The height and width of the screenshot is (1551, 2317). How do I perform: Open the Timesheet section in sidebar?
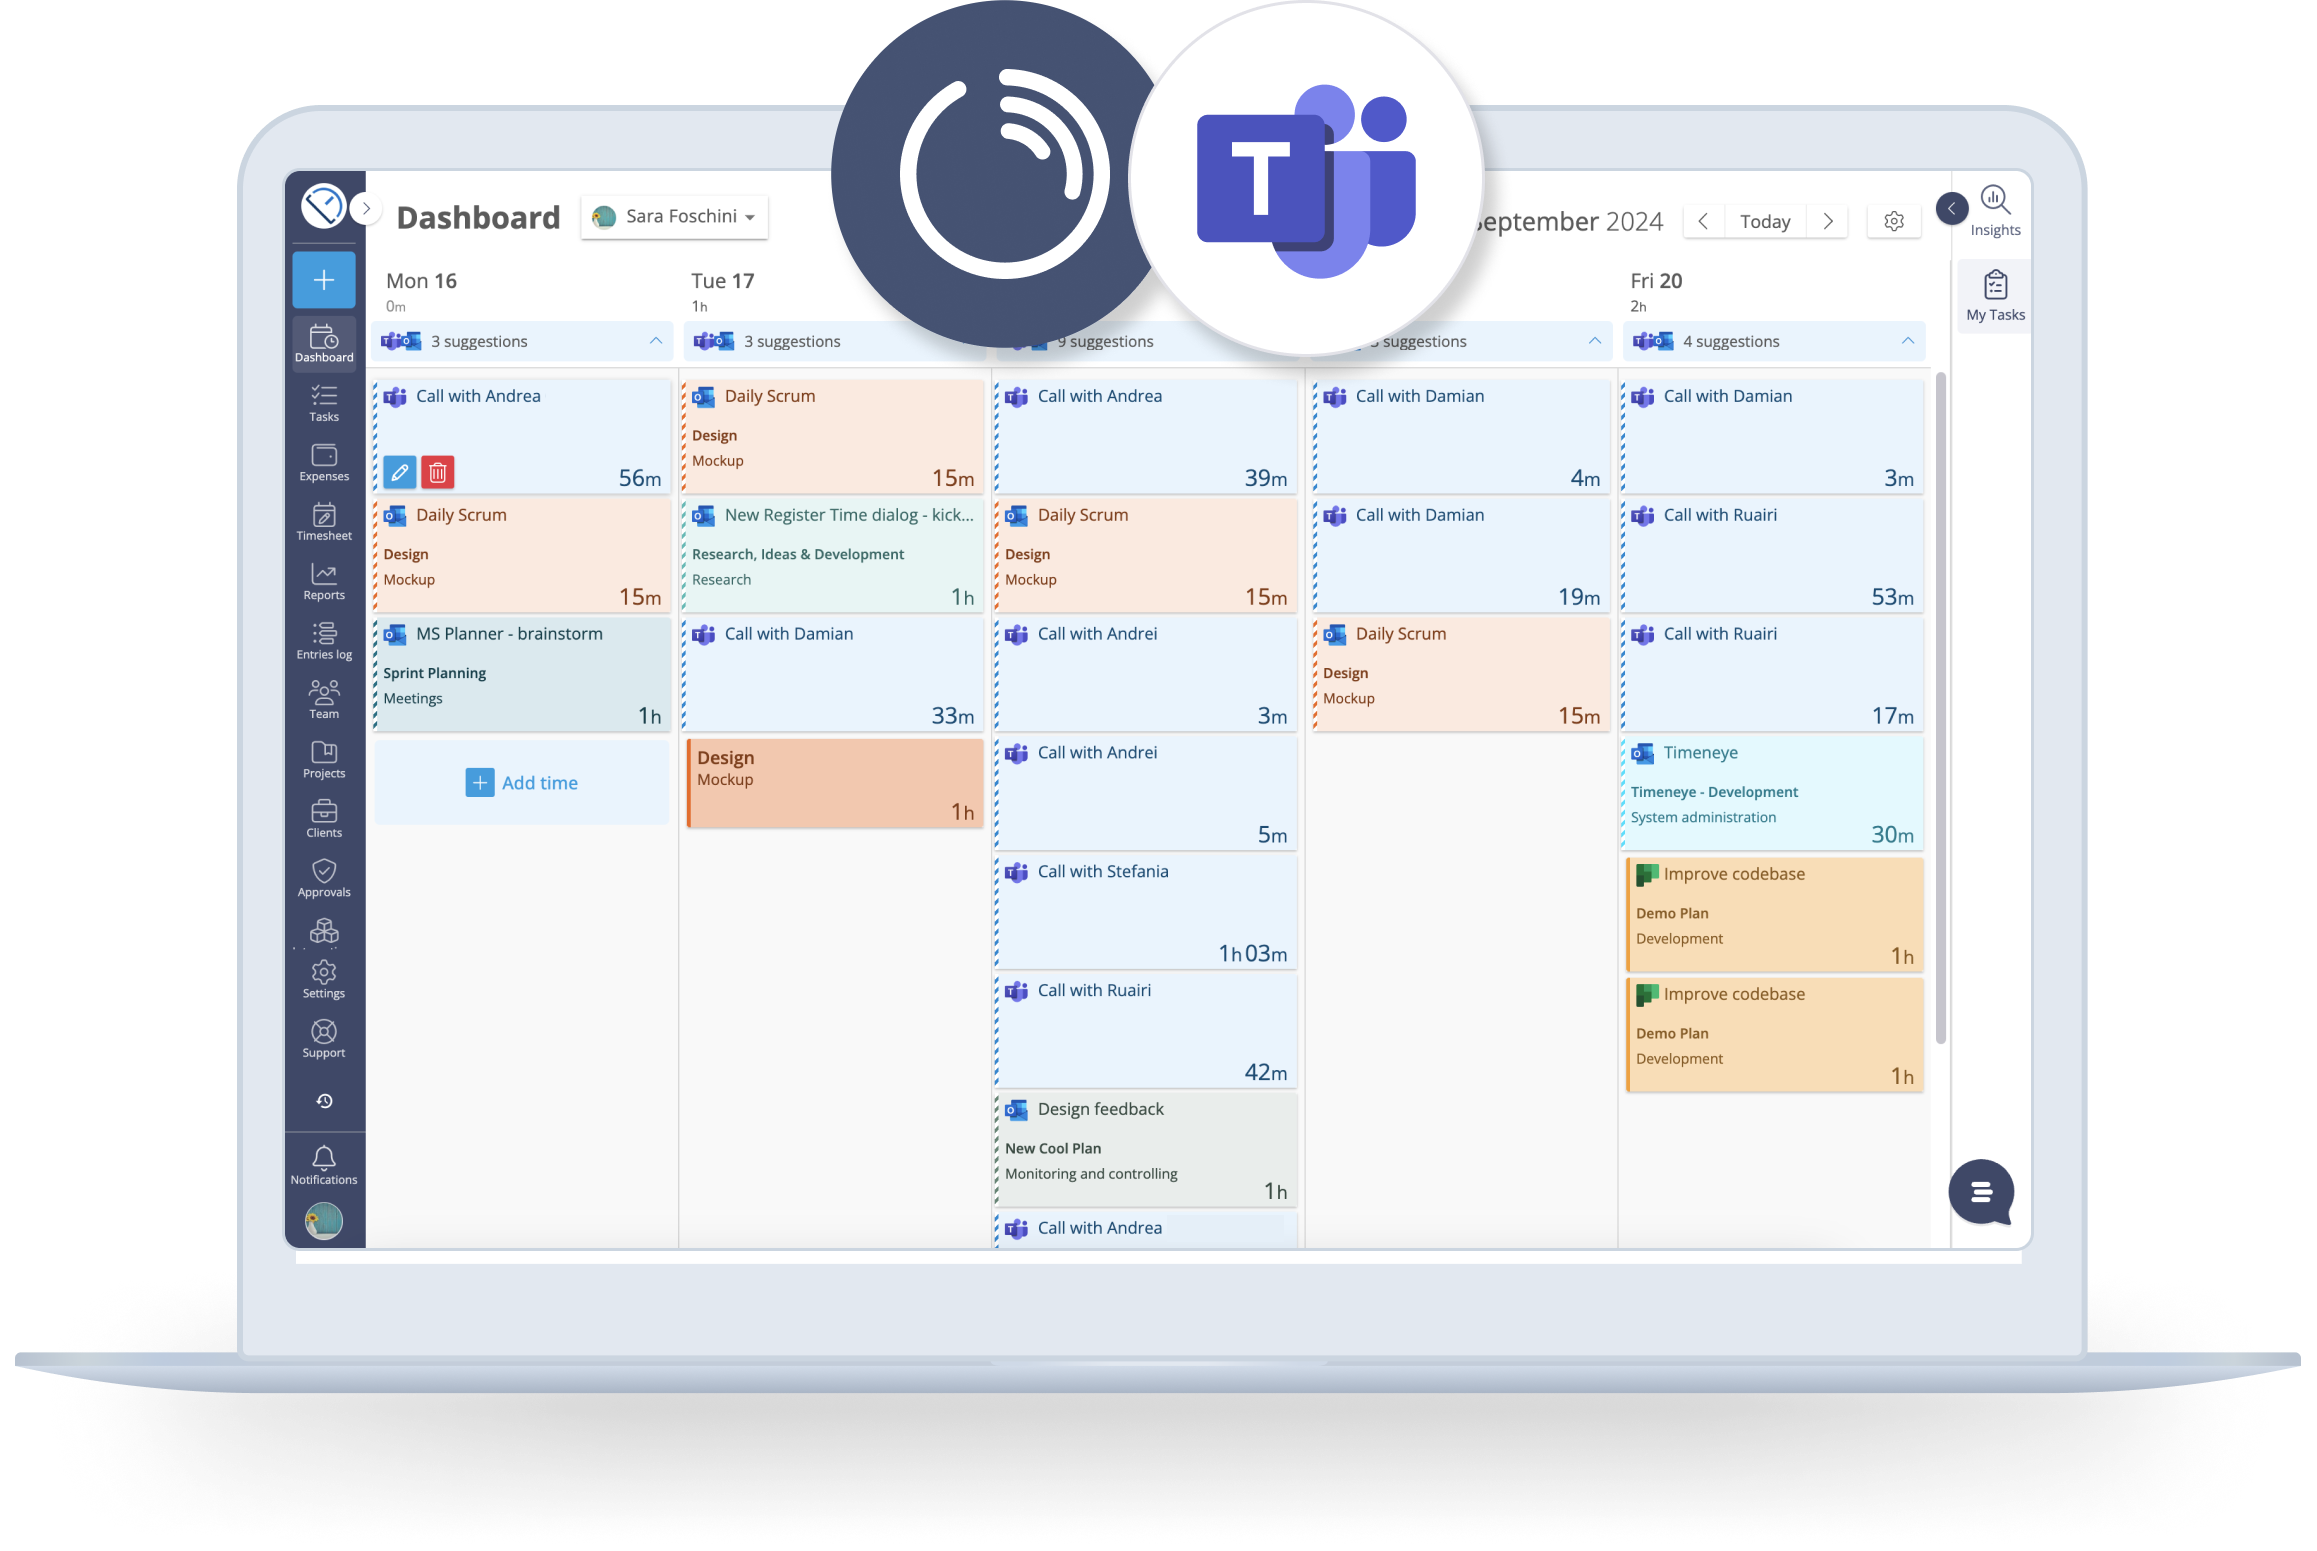tap(323, 522)
